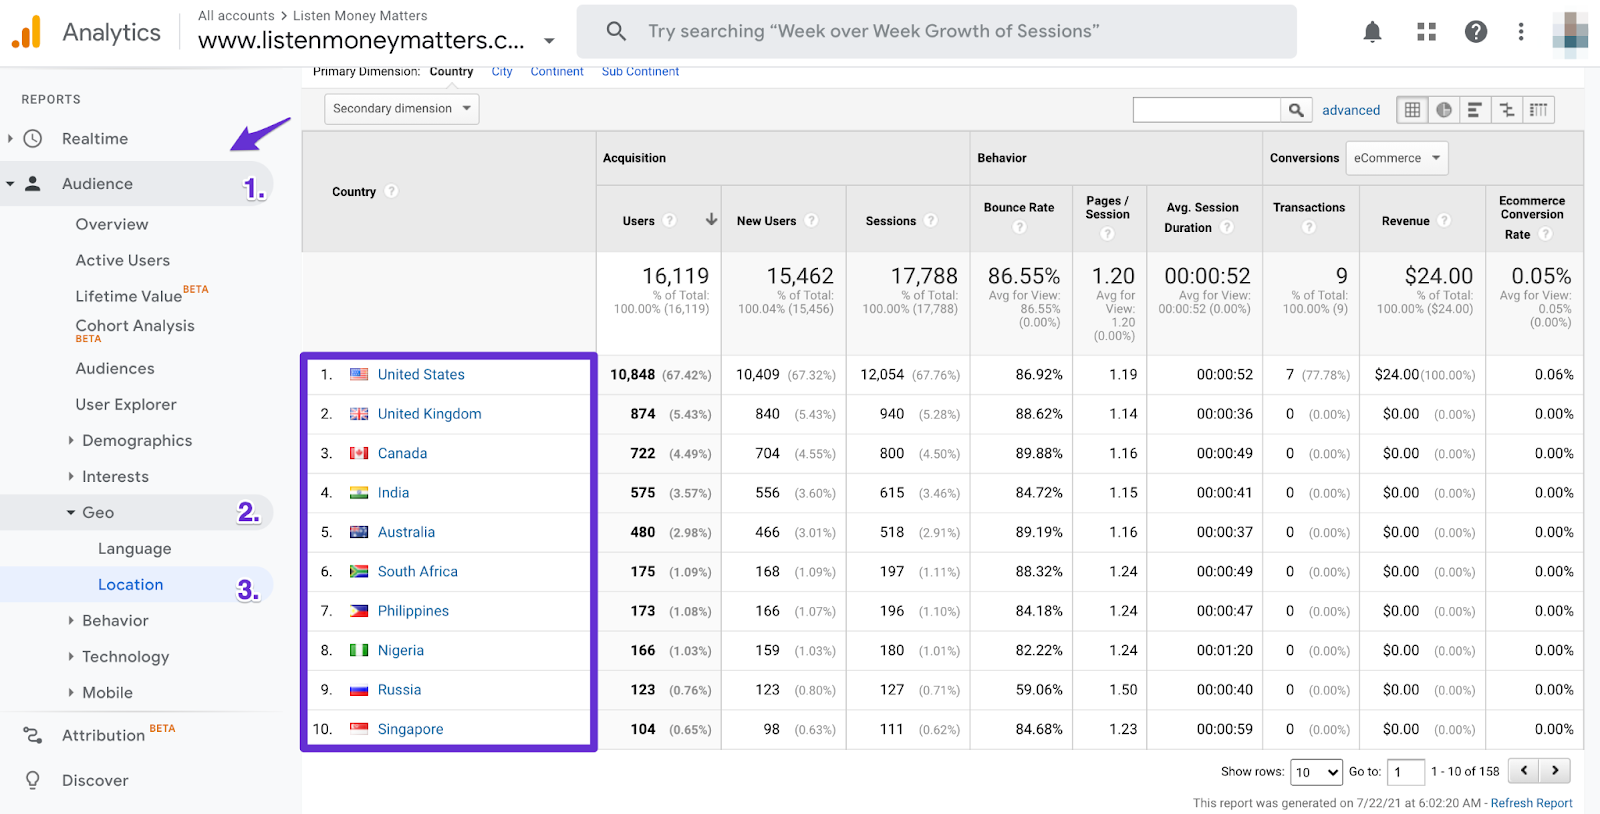Click help icon beside Sessions header
The width and height of the screenshot is (1600, 814).
tap(931, 220)
